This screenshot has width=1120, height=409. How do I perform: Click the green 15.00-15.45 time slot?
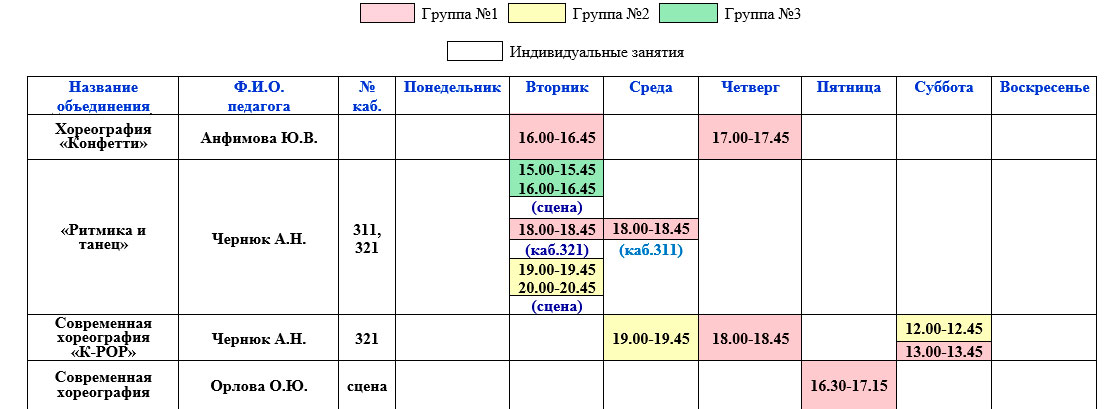pos(557,170)
